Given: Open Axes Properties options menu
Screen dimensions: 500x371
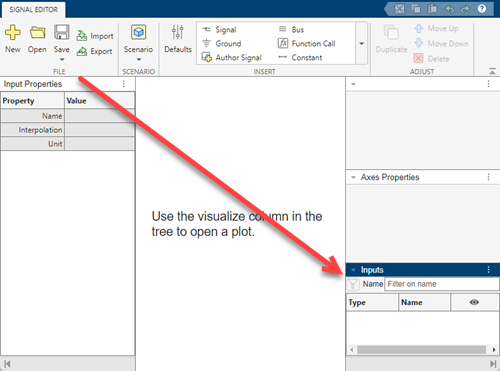Looking at the screenshot, I should pos(489,177).
